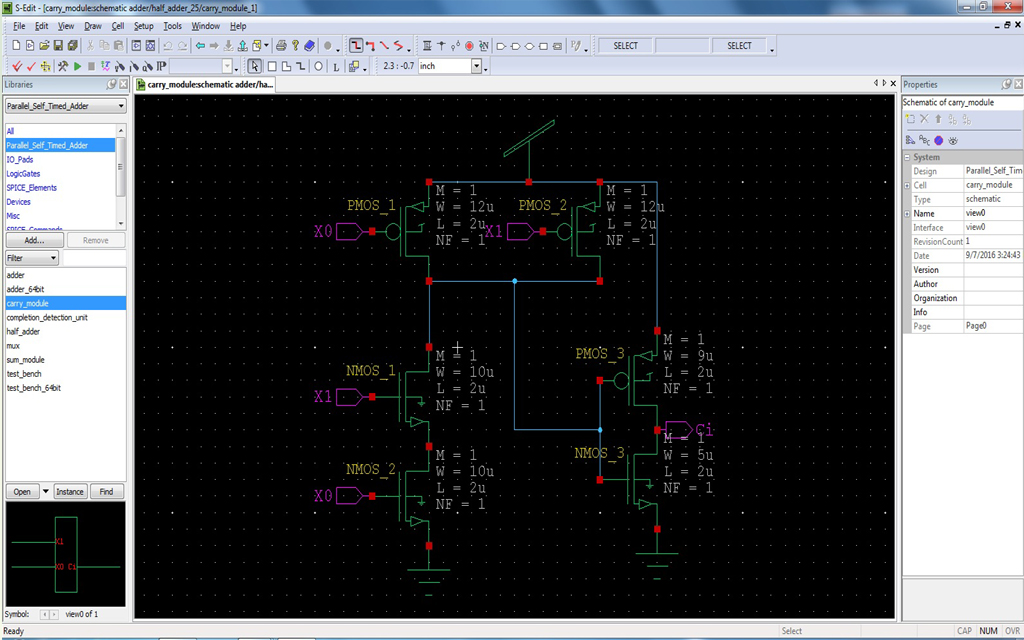
Task: Click the Author property value field
Action: point(993,284)
